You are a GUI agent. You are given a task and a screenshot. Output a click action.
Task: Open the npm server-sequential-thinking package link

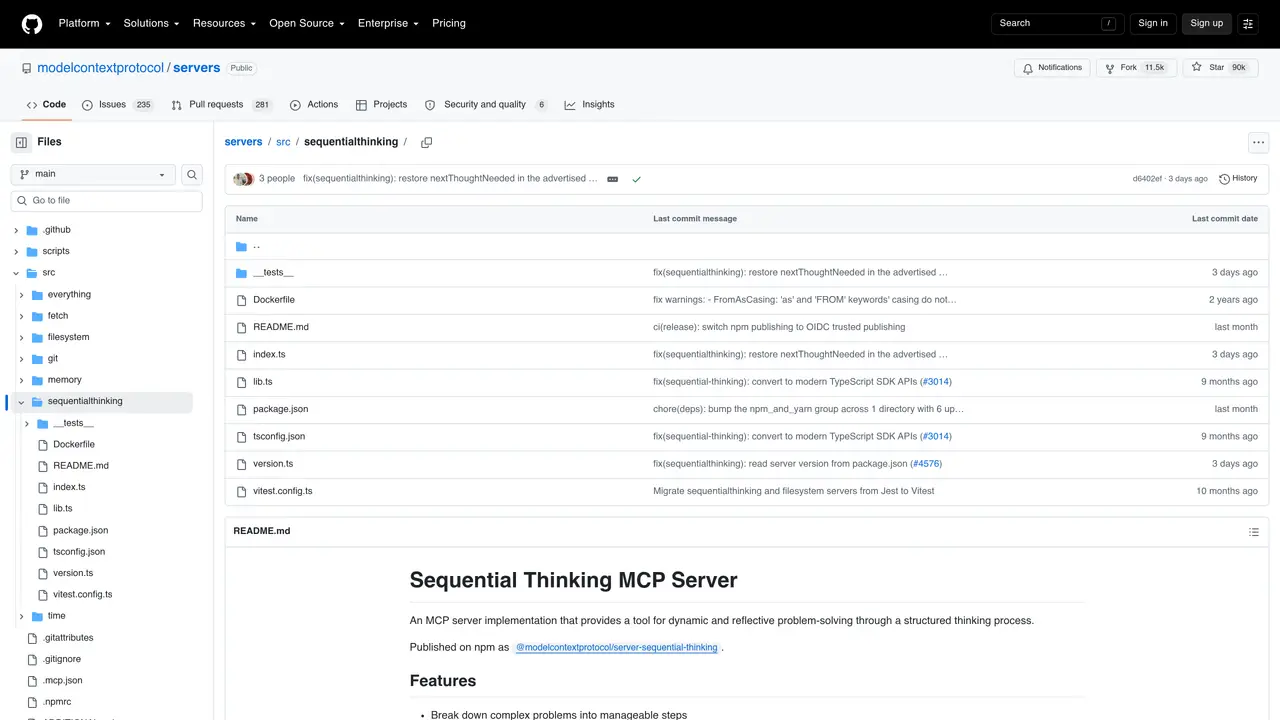click(616, 648)
